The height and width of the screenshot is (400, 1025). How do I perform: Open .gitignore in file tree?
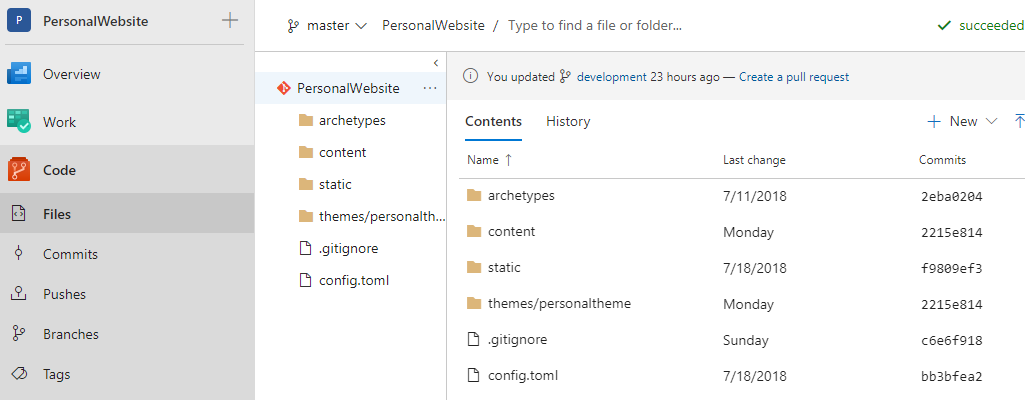coord(350,248)
